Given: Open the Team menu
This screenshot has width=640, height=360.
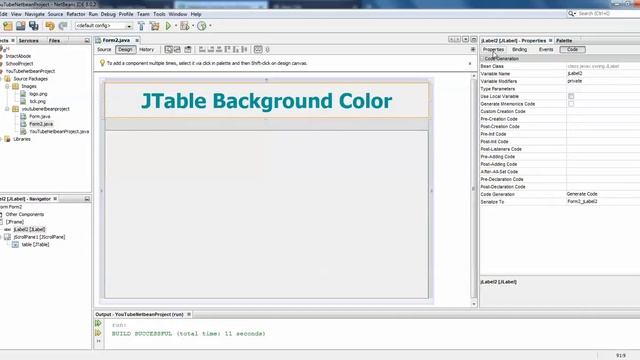Looking at the screenshot, I should [x=143, y=14].
